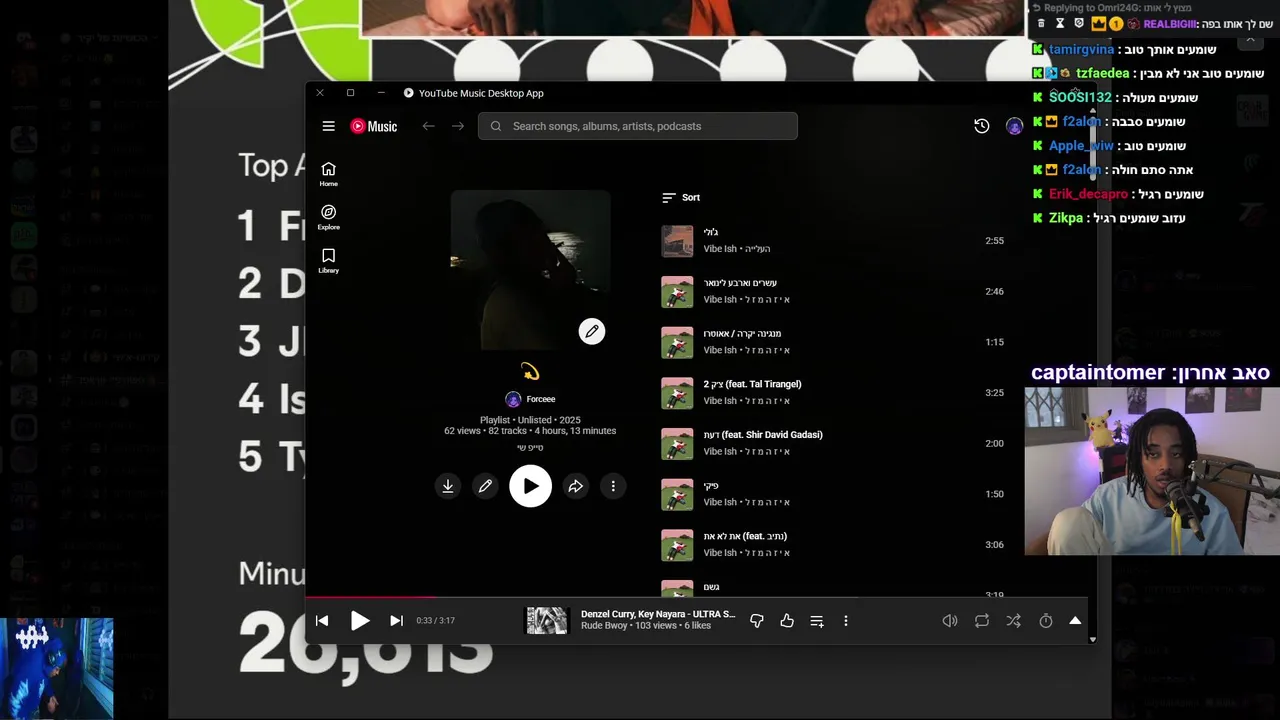Edit playlist cover with pencil badge

click(592, 331)
